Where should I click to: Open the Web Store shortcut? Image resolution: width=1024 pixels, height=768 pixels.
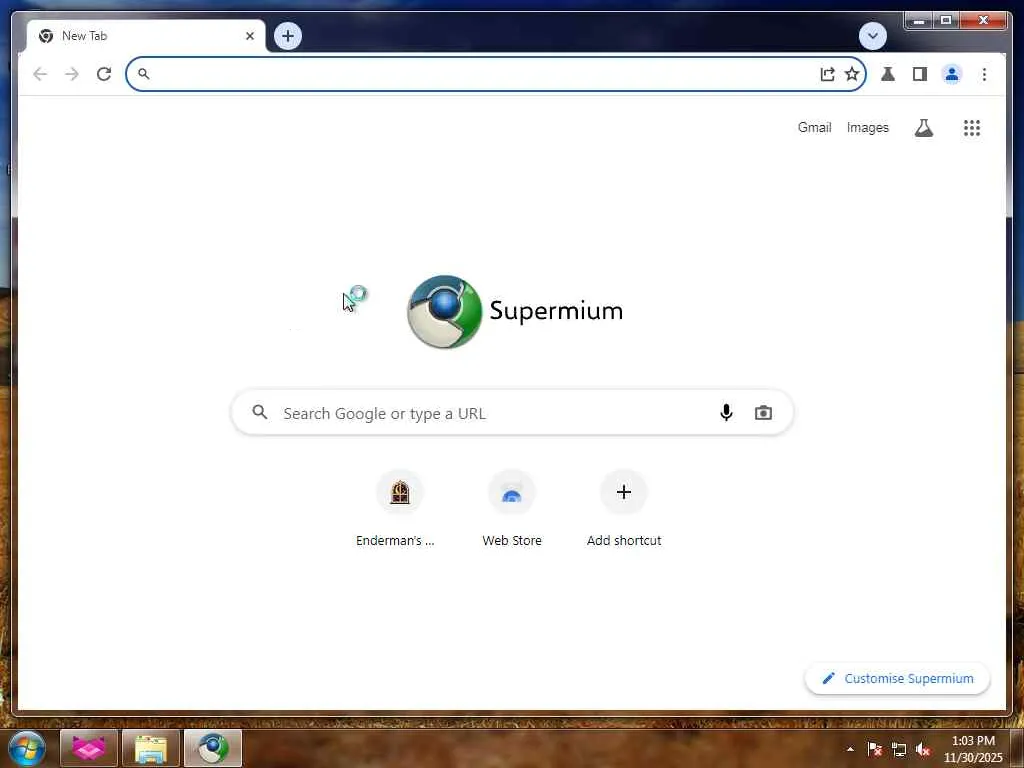(512, 508)
